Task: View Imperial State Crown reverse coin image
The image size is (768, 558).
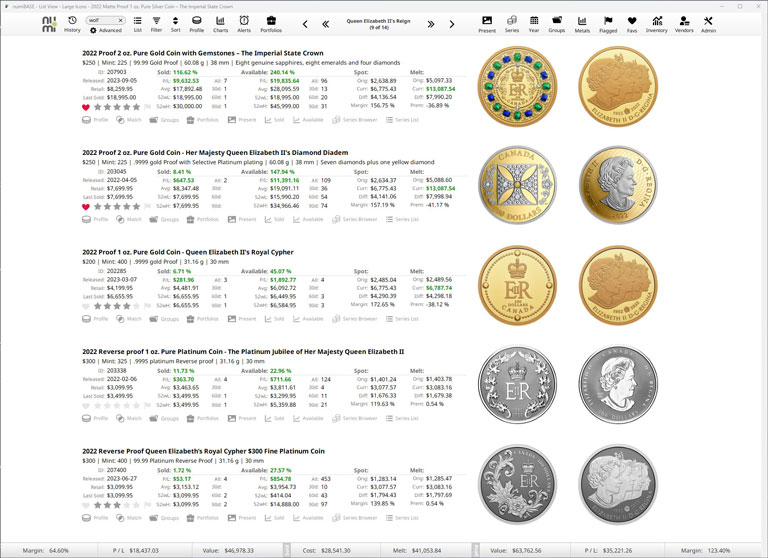Action: [517, 86]
